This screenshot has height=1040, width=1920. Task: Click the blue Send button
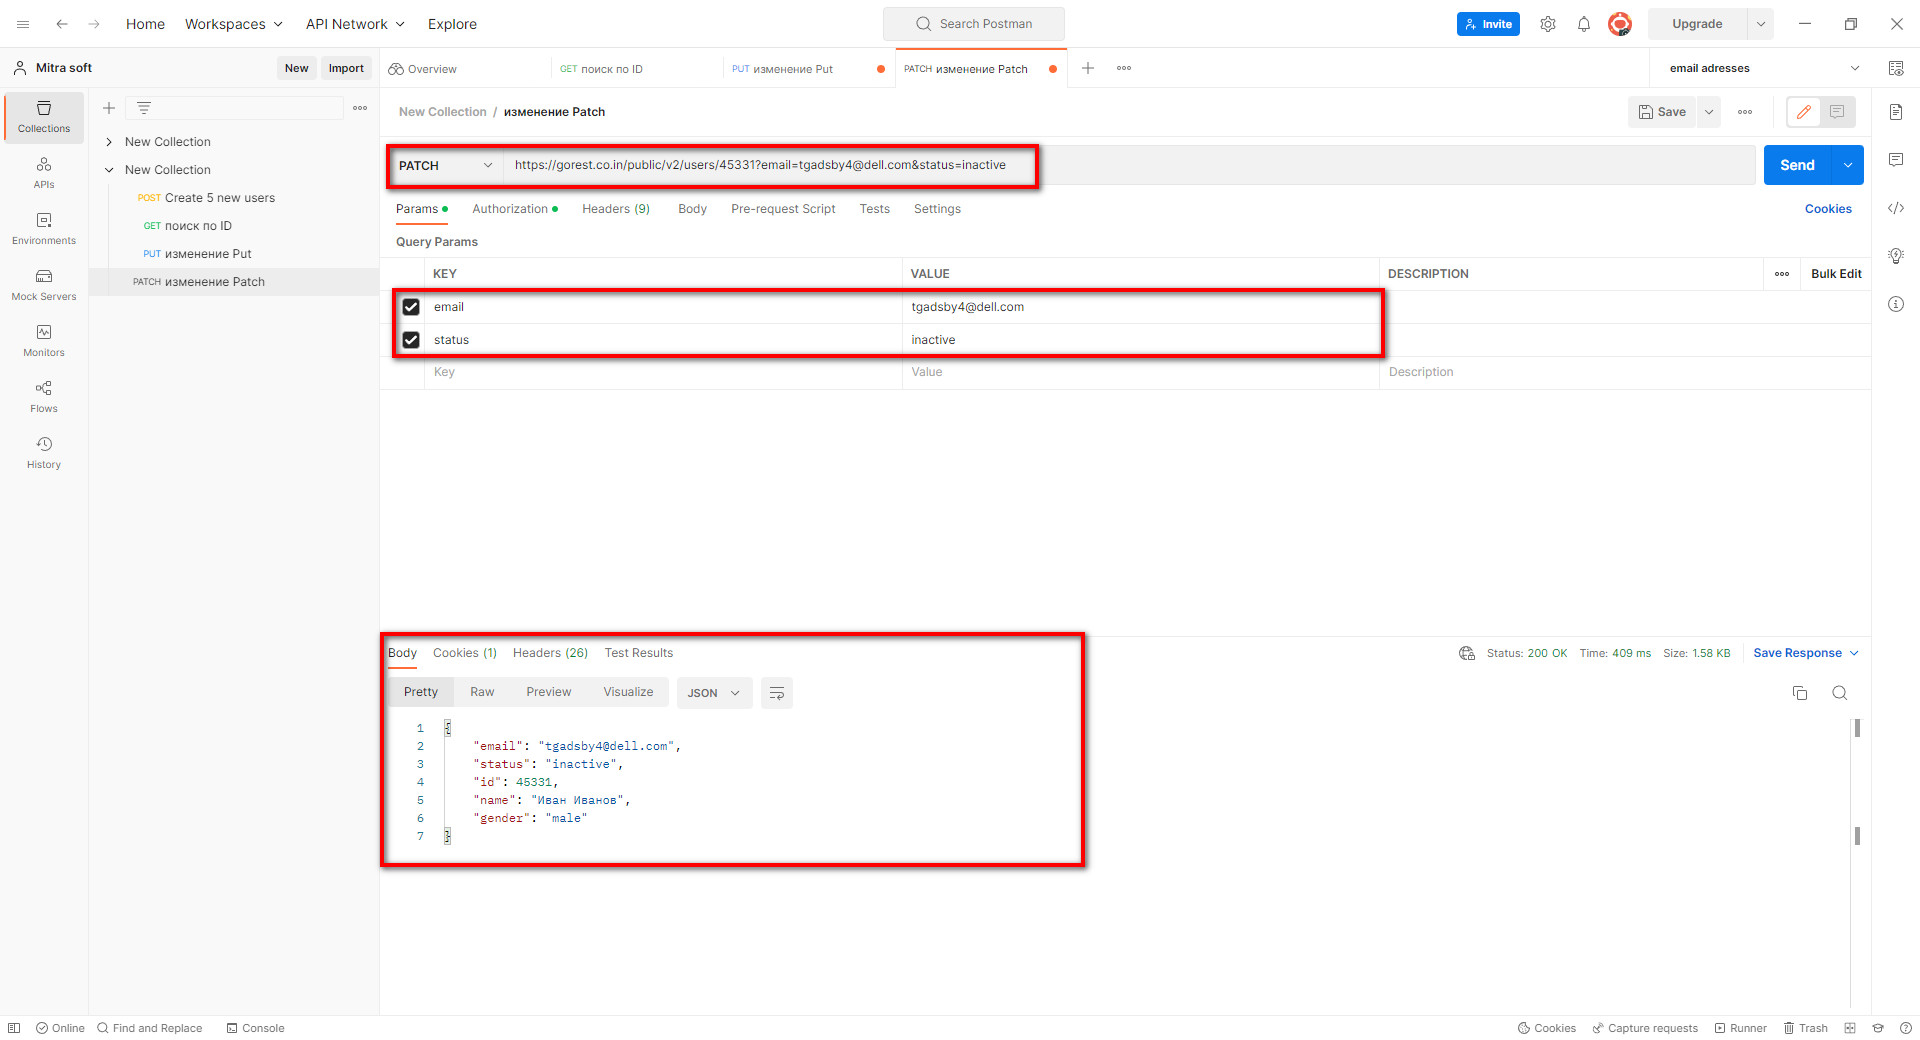(1797, 165)
